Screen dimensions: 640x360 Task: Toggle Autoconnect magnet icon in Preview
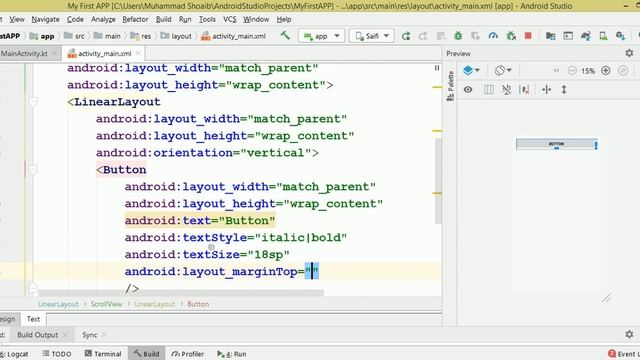tap(507, 89)
